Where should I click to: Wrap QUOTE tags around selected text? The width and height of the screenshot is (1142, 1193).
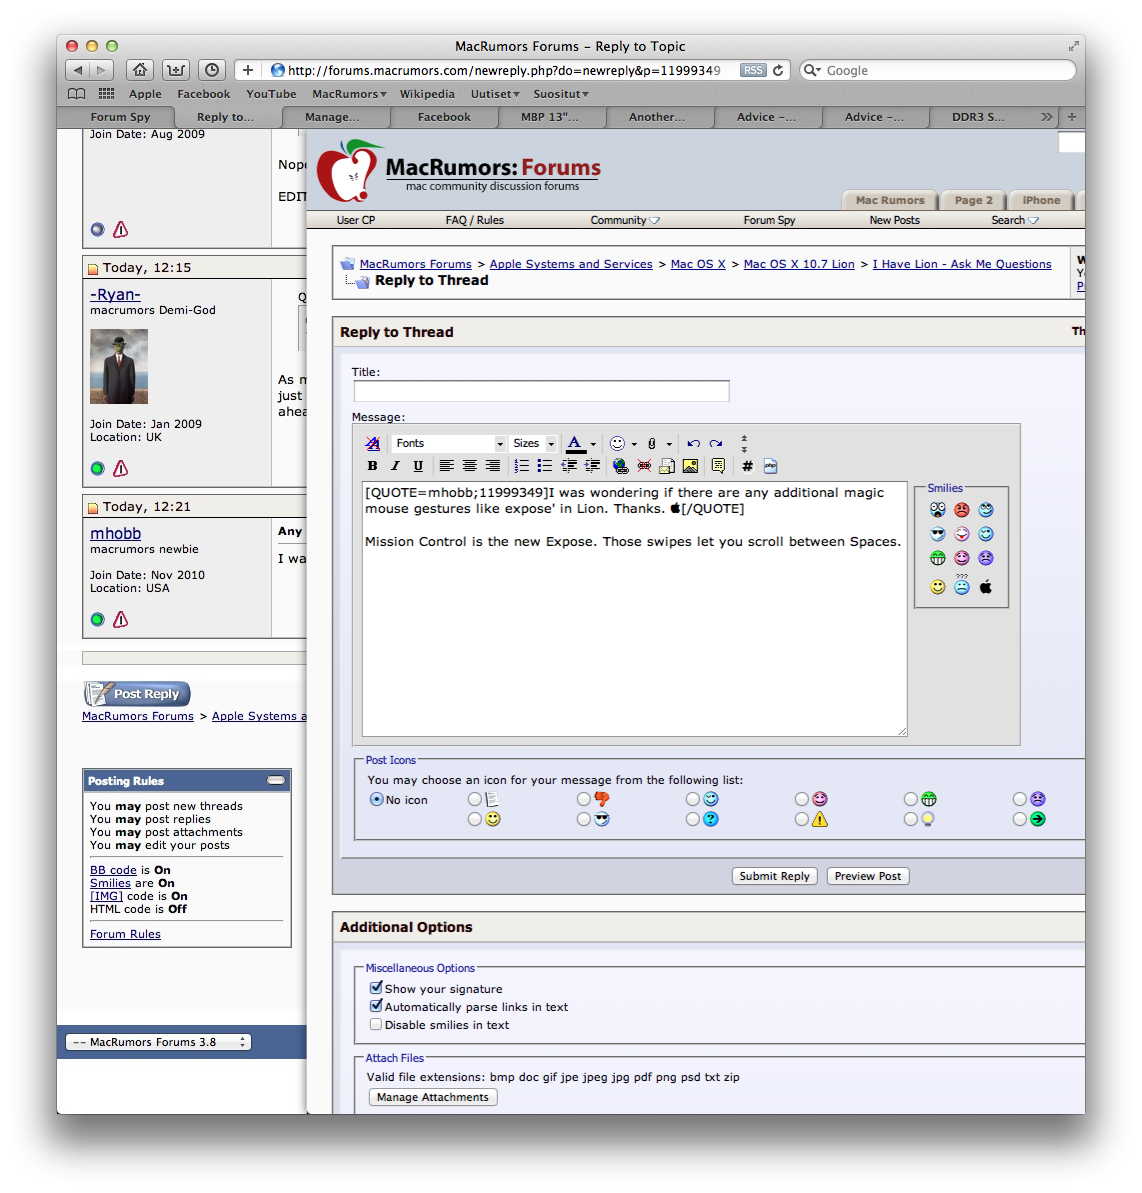coord(718,466)
